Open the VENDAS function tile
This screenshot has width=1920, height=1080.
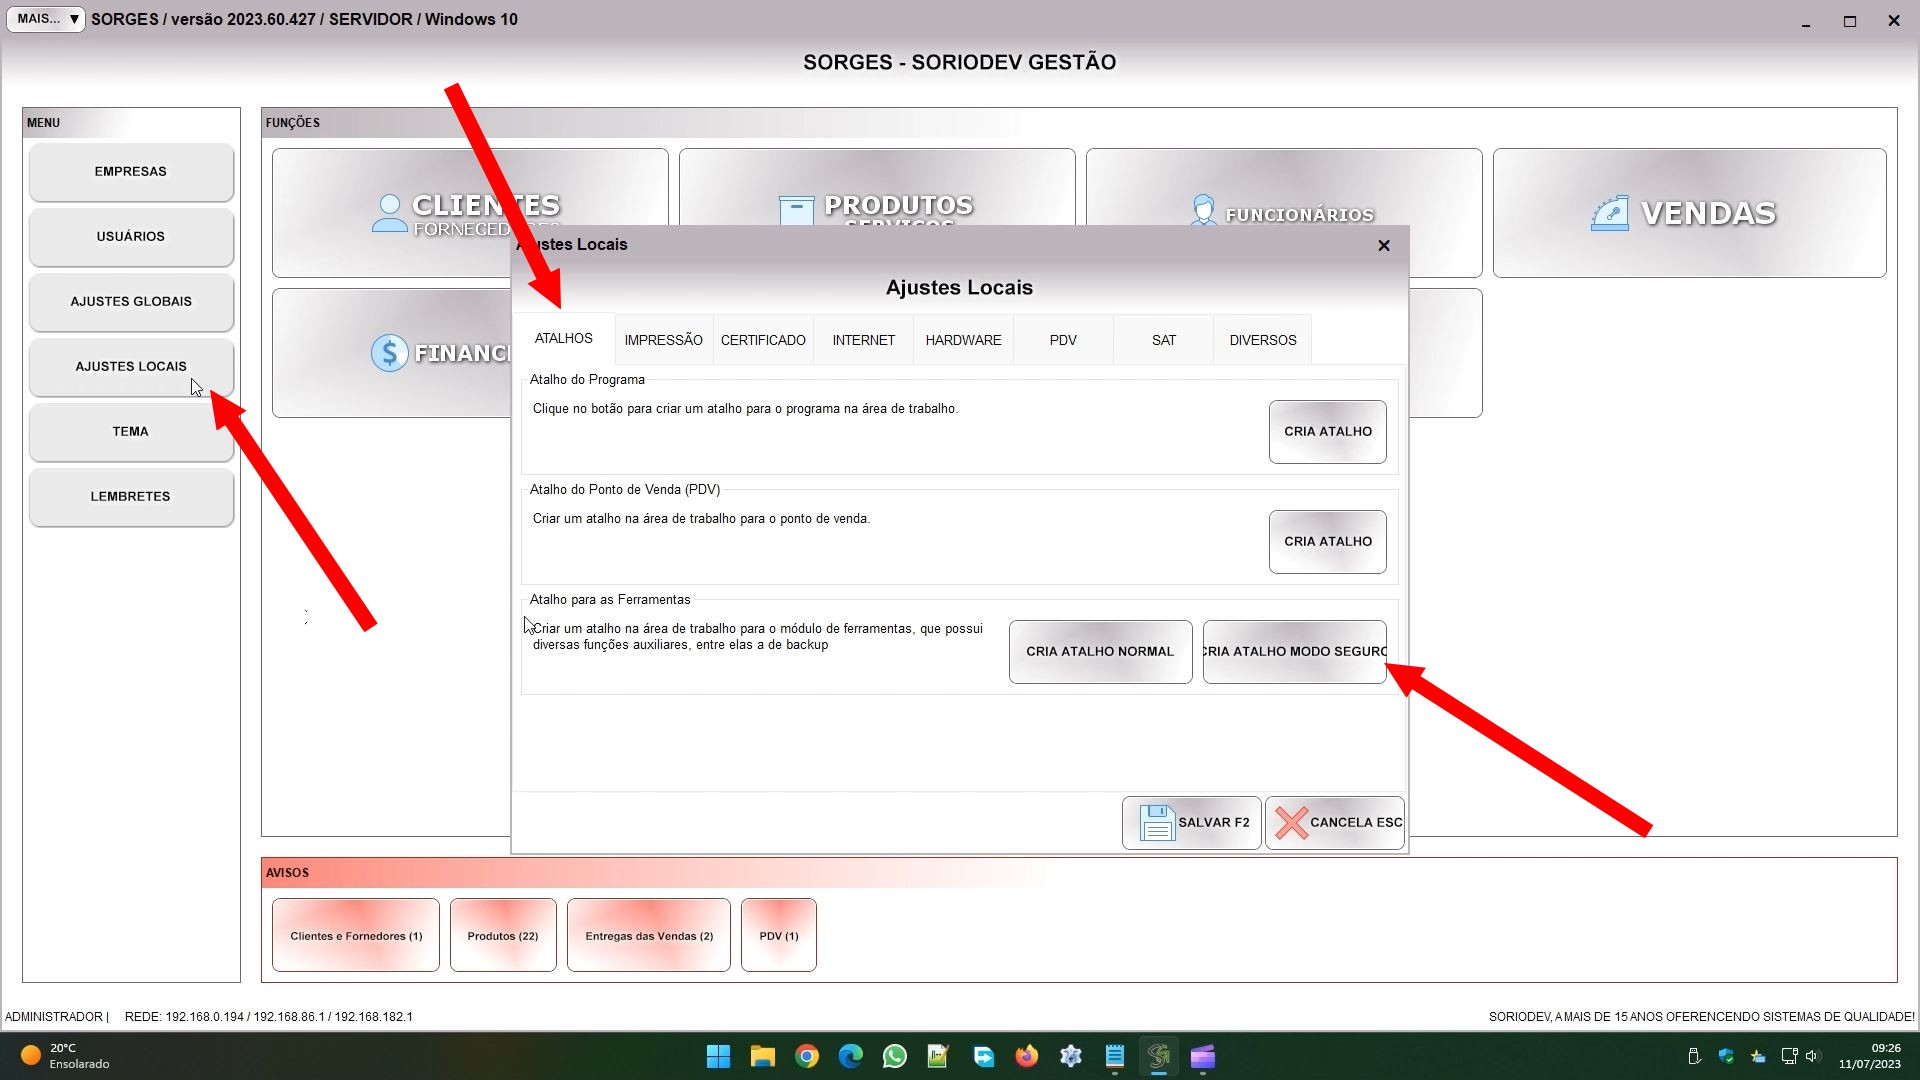[1690, 213]
